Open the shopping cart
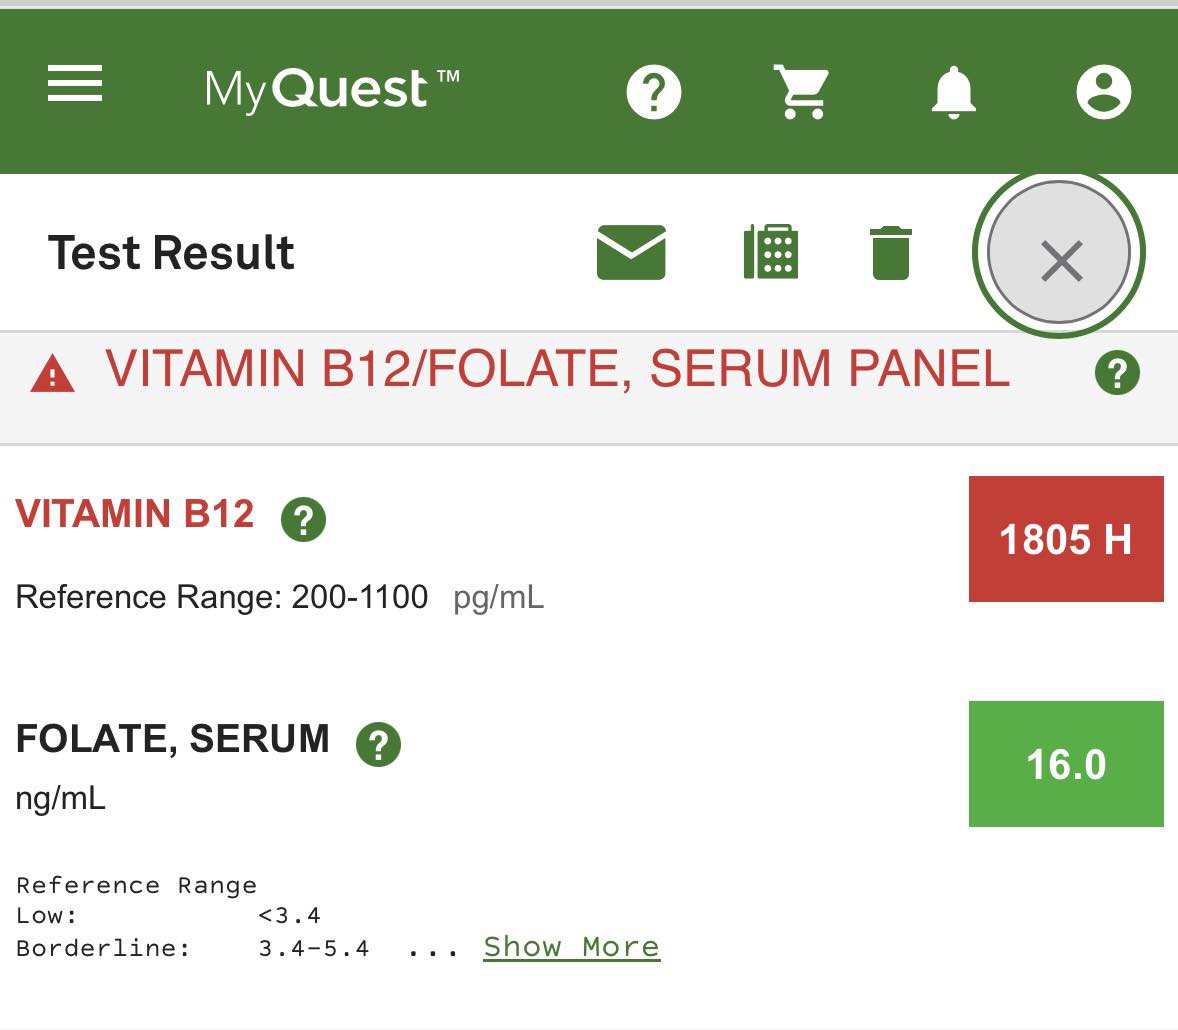1178x1030 pixels. (x=802, y=92)
